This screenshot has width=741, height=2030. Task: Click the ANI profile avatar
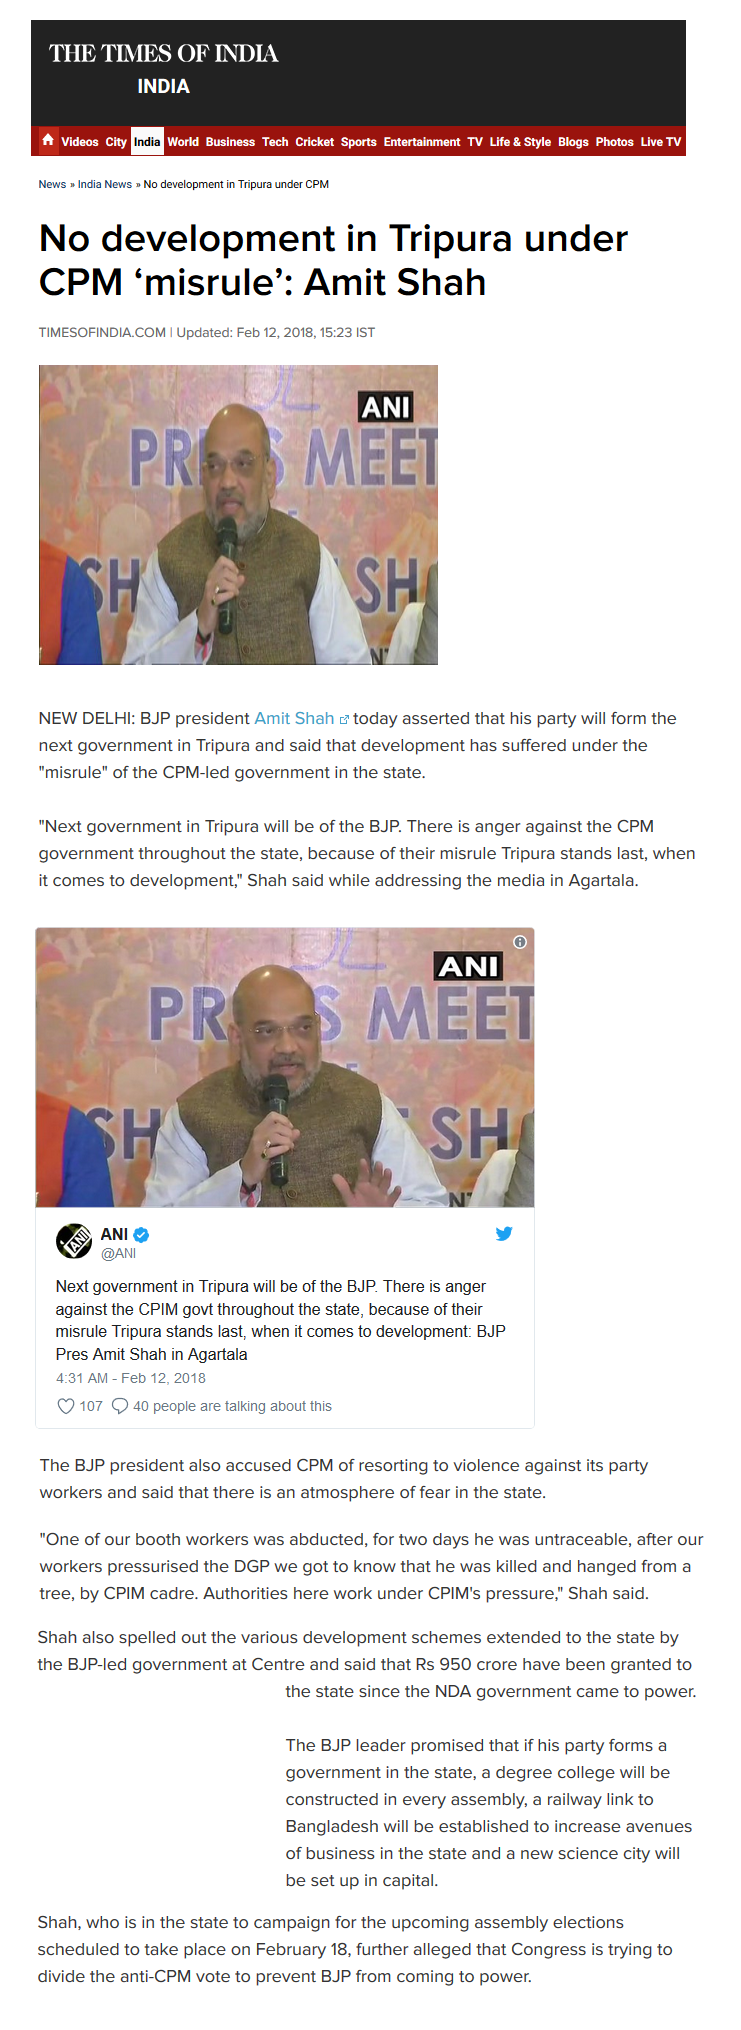[74, 1241]
